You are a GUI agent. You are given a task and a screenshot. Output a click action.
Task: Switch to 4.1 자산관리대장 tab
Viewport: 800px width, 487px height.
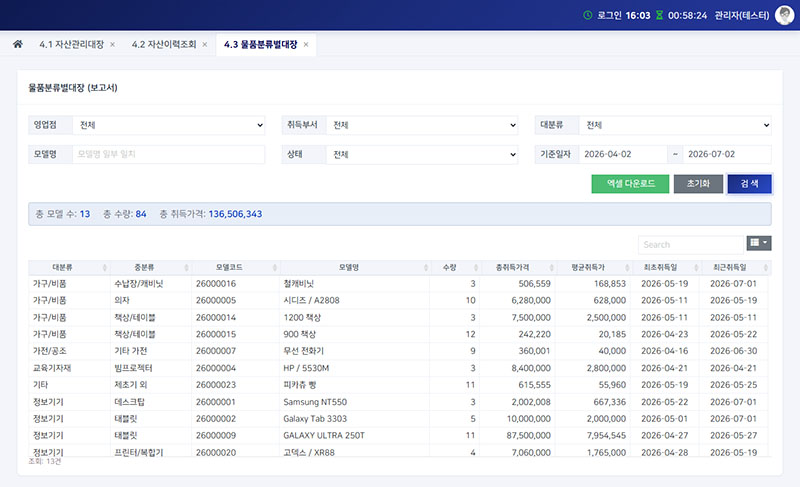(x=71, y=44)
